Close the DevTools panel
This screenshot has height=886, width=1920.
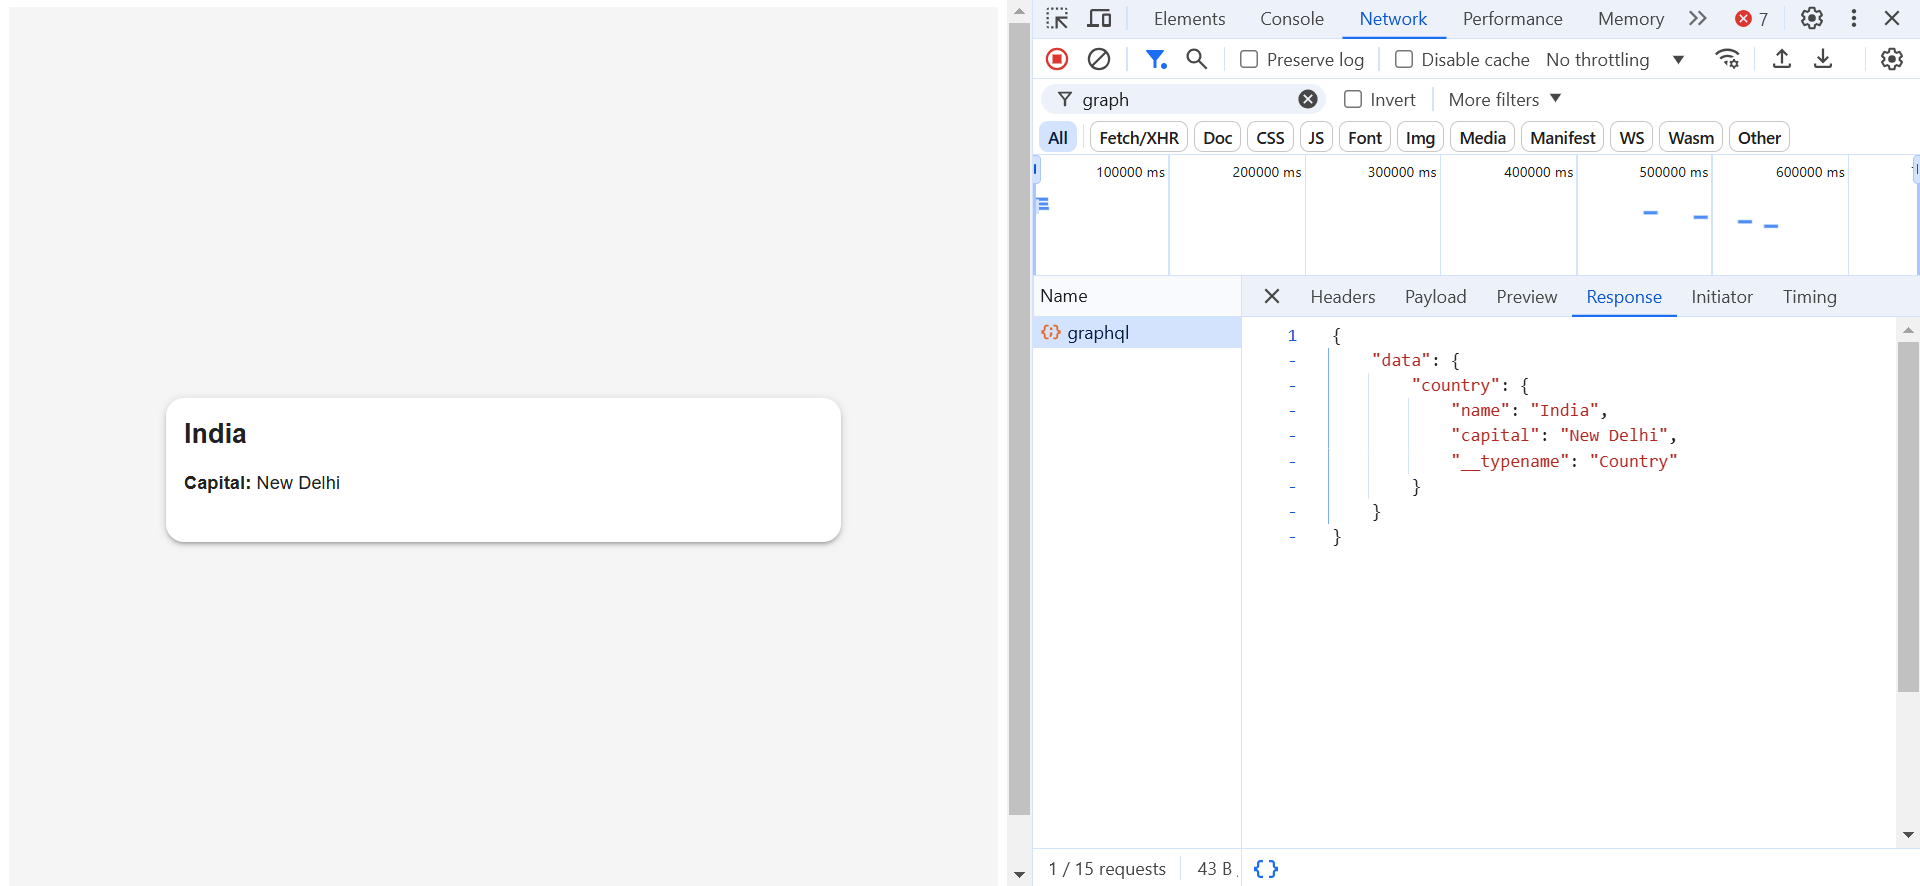tap(1892, 19)
